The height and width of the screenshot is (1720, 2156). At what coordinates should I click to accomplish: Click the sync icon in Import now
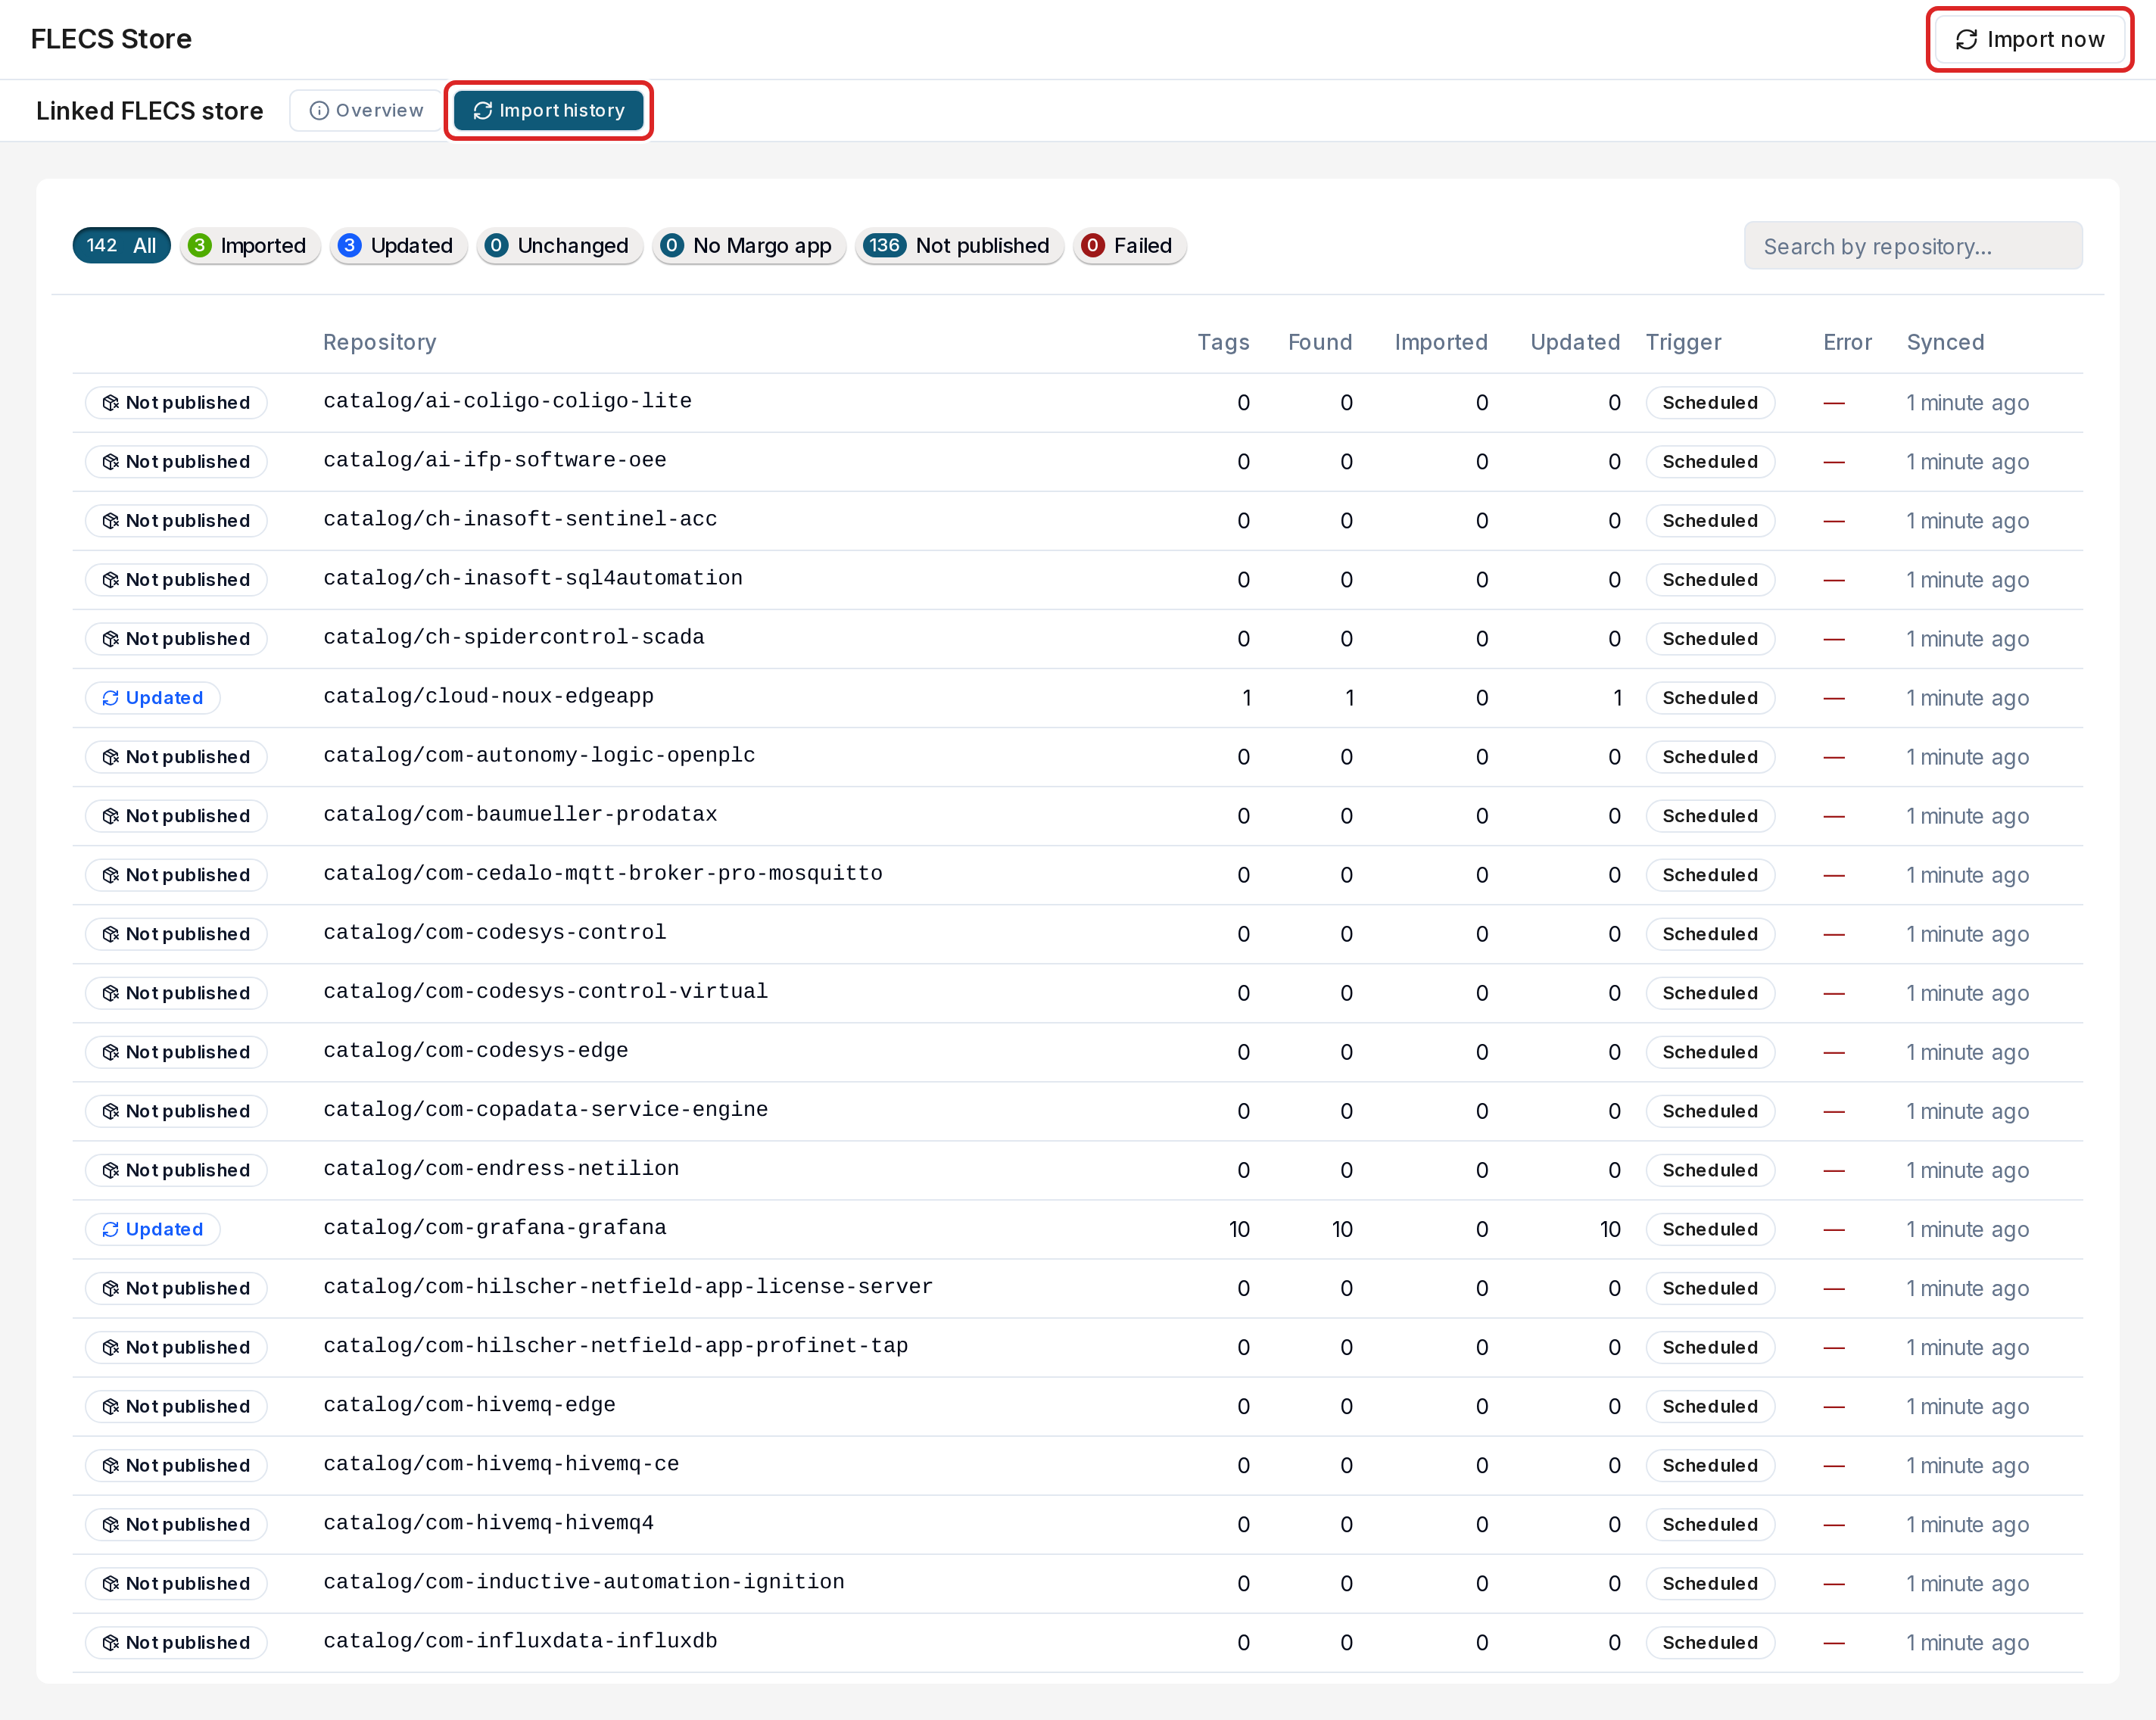1966,39
